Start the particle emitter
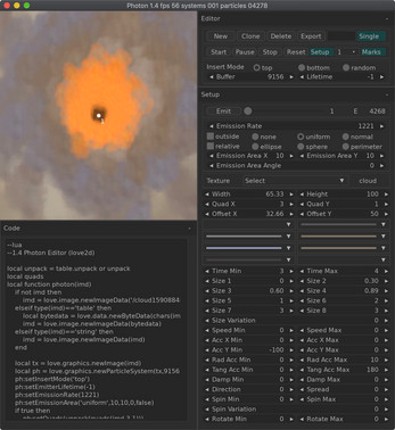This screenshot has width=395, height=430. coord(219,52)
